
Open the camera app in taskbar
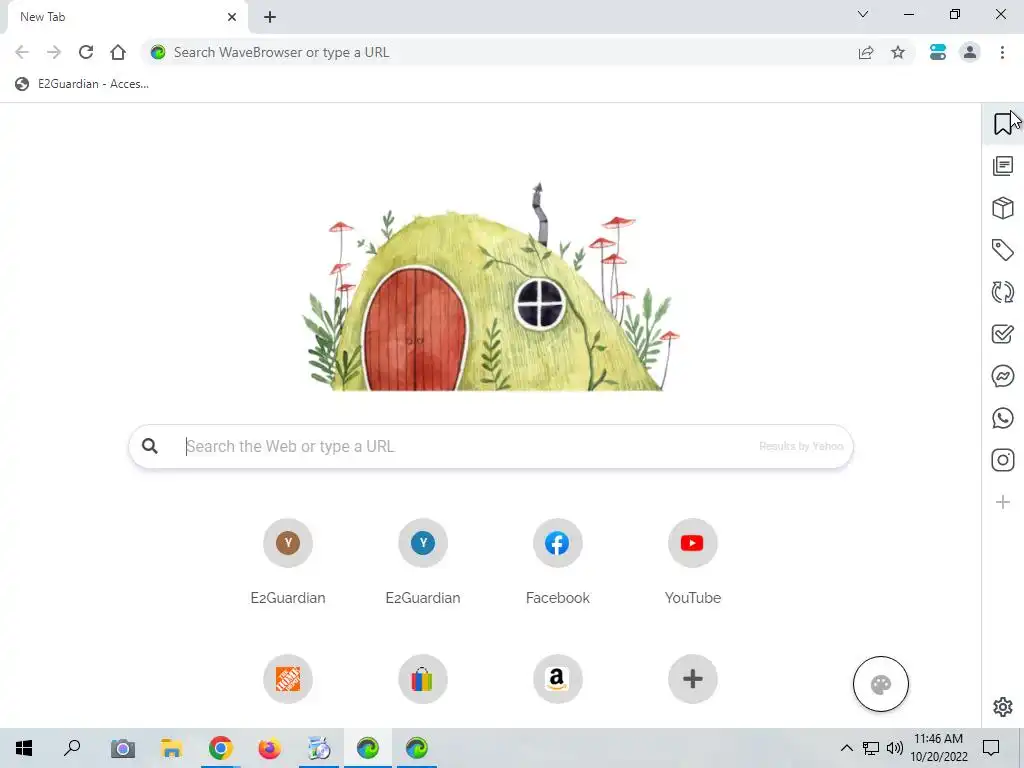pos(122,748)
